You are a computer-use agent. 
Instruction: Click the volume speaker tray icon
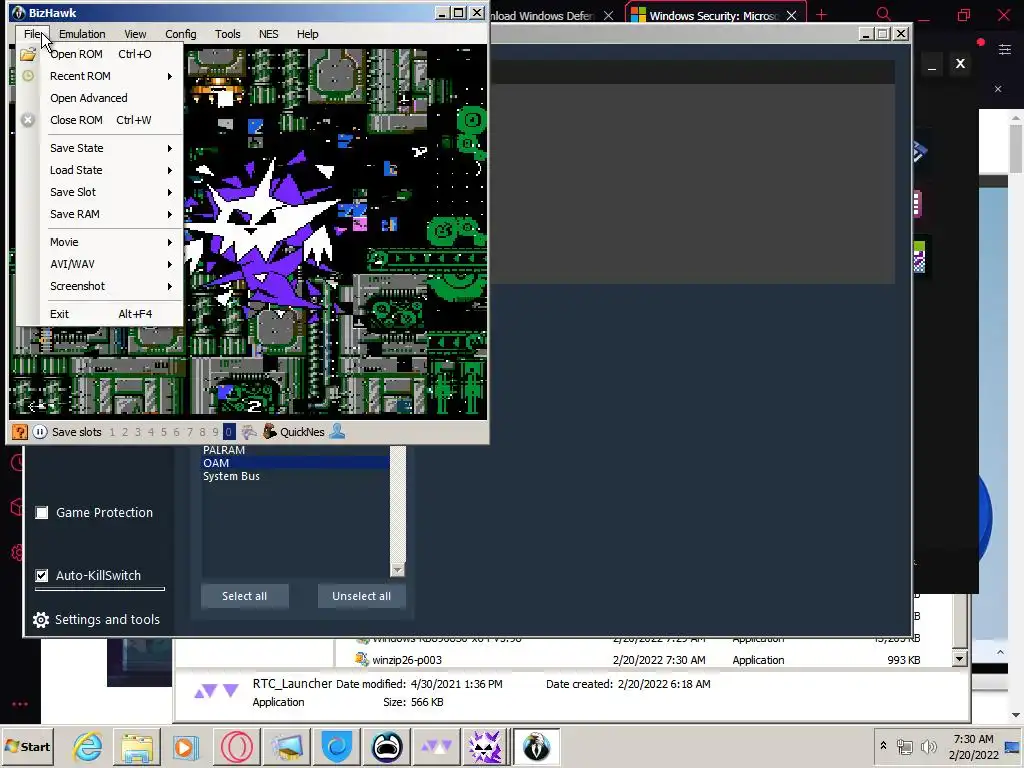(927, 746)
